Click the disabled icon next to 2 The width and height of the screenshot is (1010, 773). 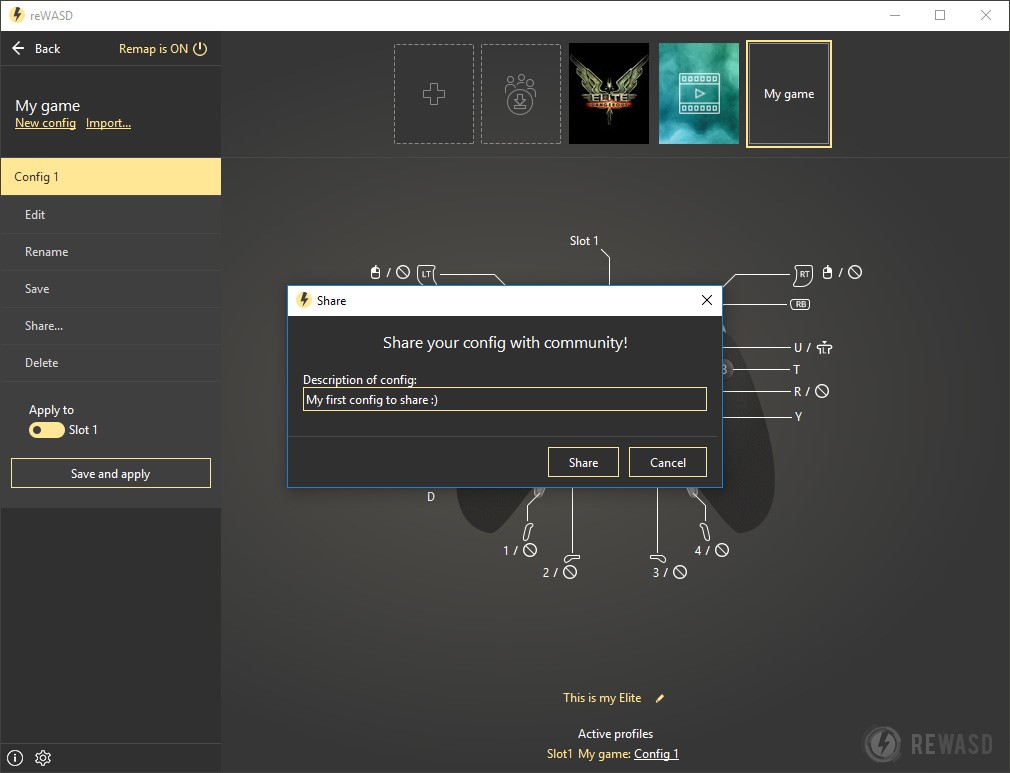pyautogui.click(x=570, y=572)
